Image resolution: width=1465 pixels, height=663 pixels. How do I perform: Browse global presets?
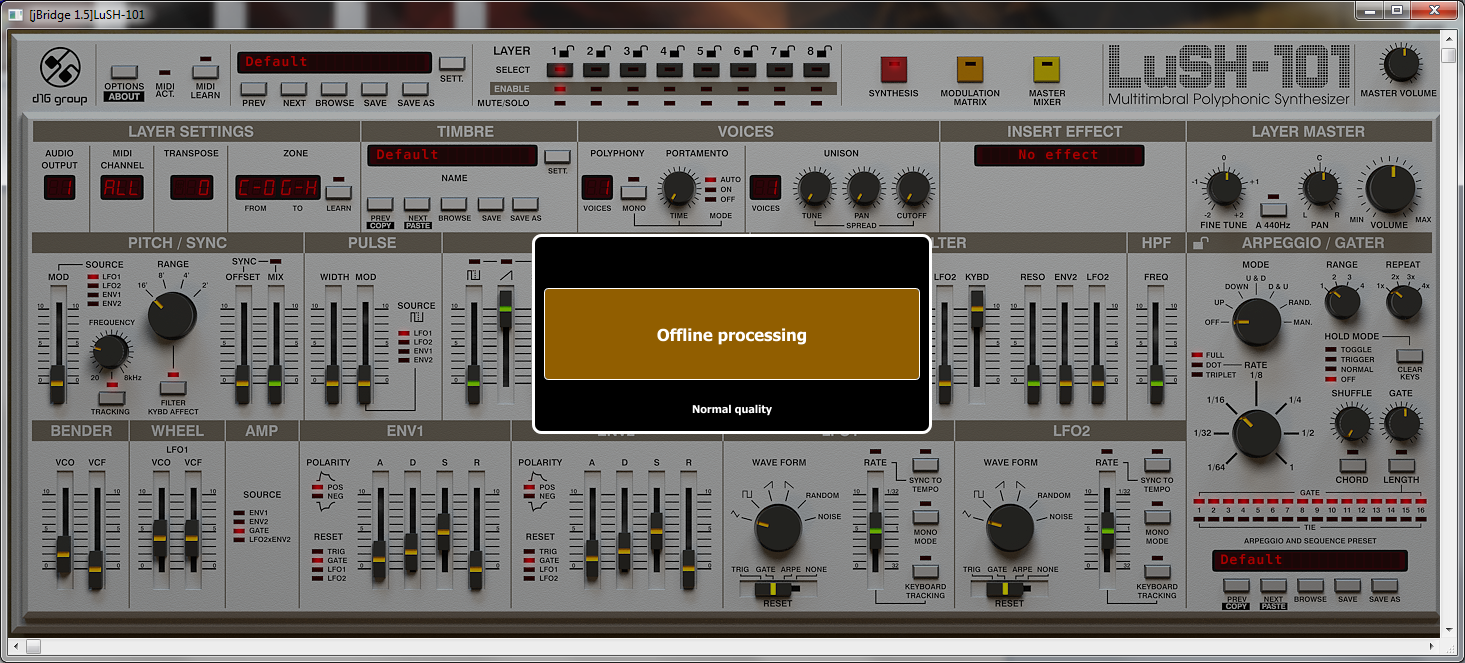pos(334,89)
